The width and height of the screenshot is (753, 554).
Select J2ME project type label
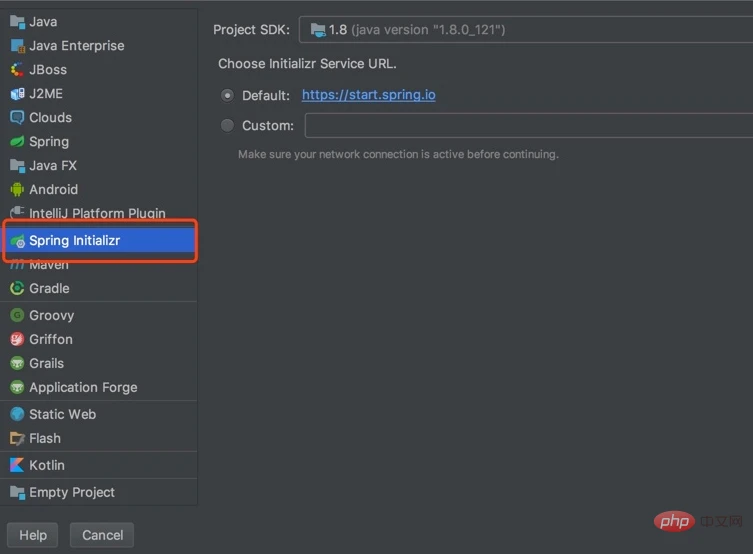(x=46, y=94)
